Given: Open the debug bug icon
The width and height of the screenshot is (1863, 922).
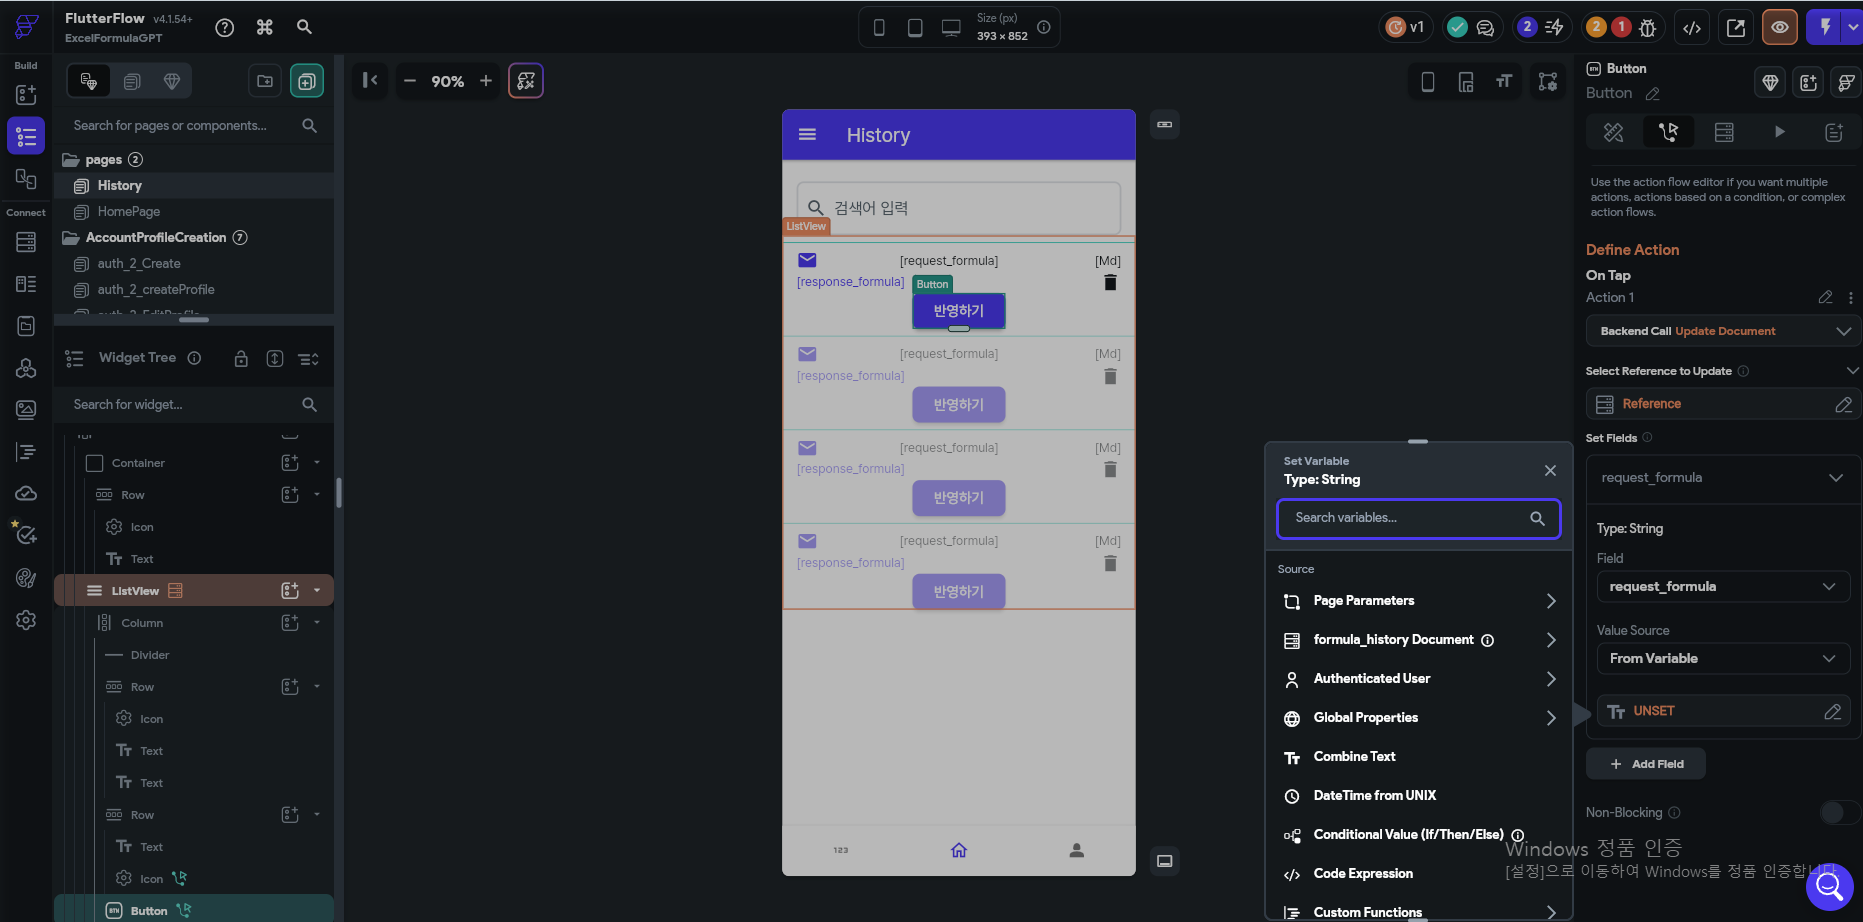Looking at the screenshot, I should point(1648,28).
